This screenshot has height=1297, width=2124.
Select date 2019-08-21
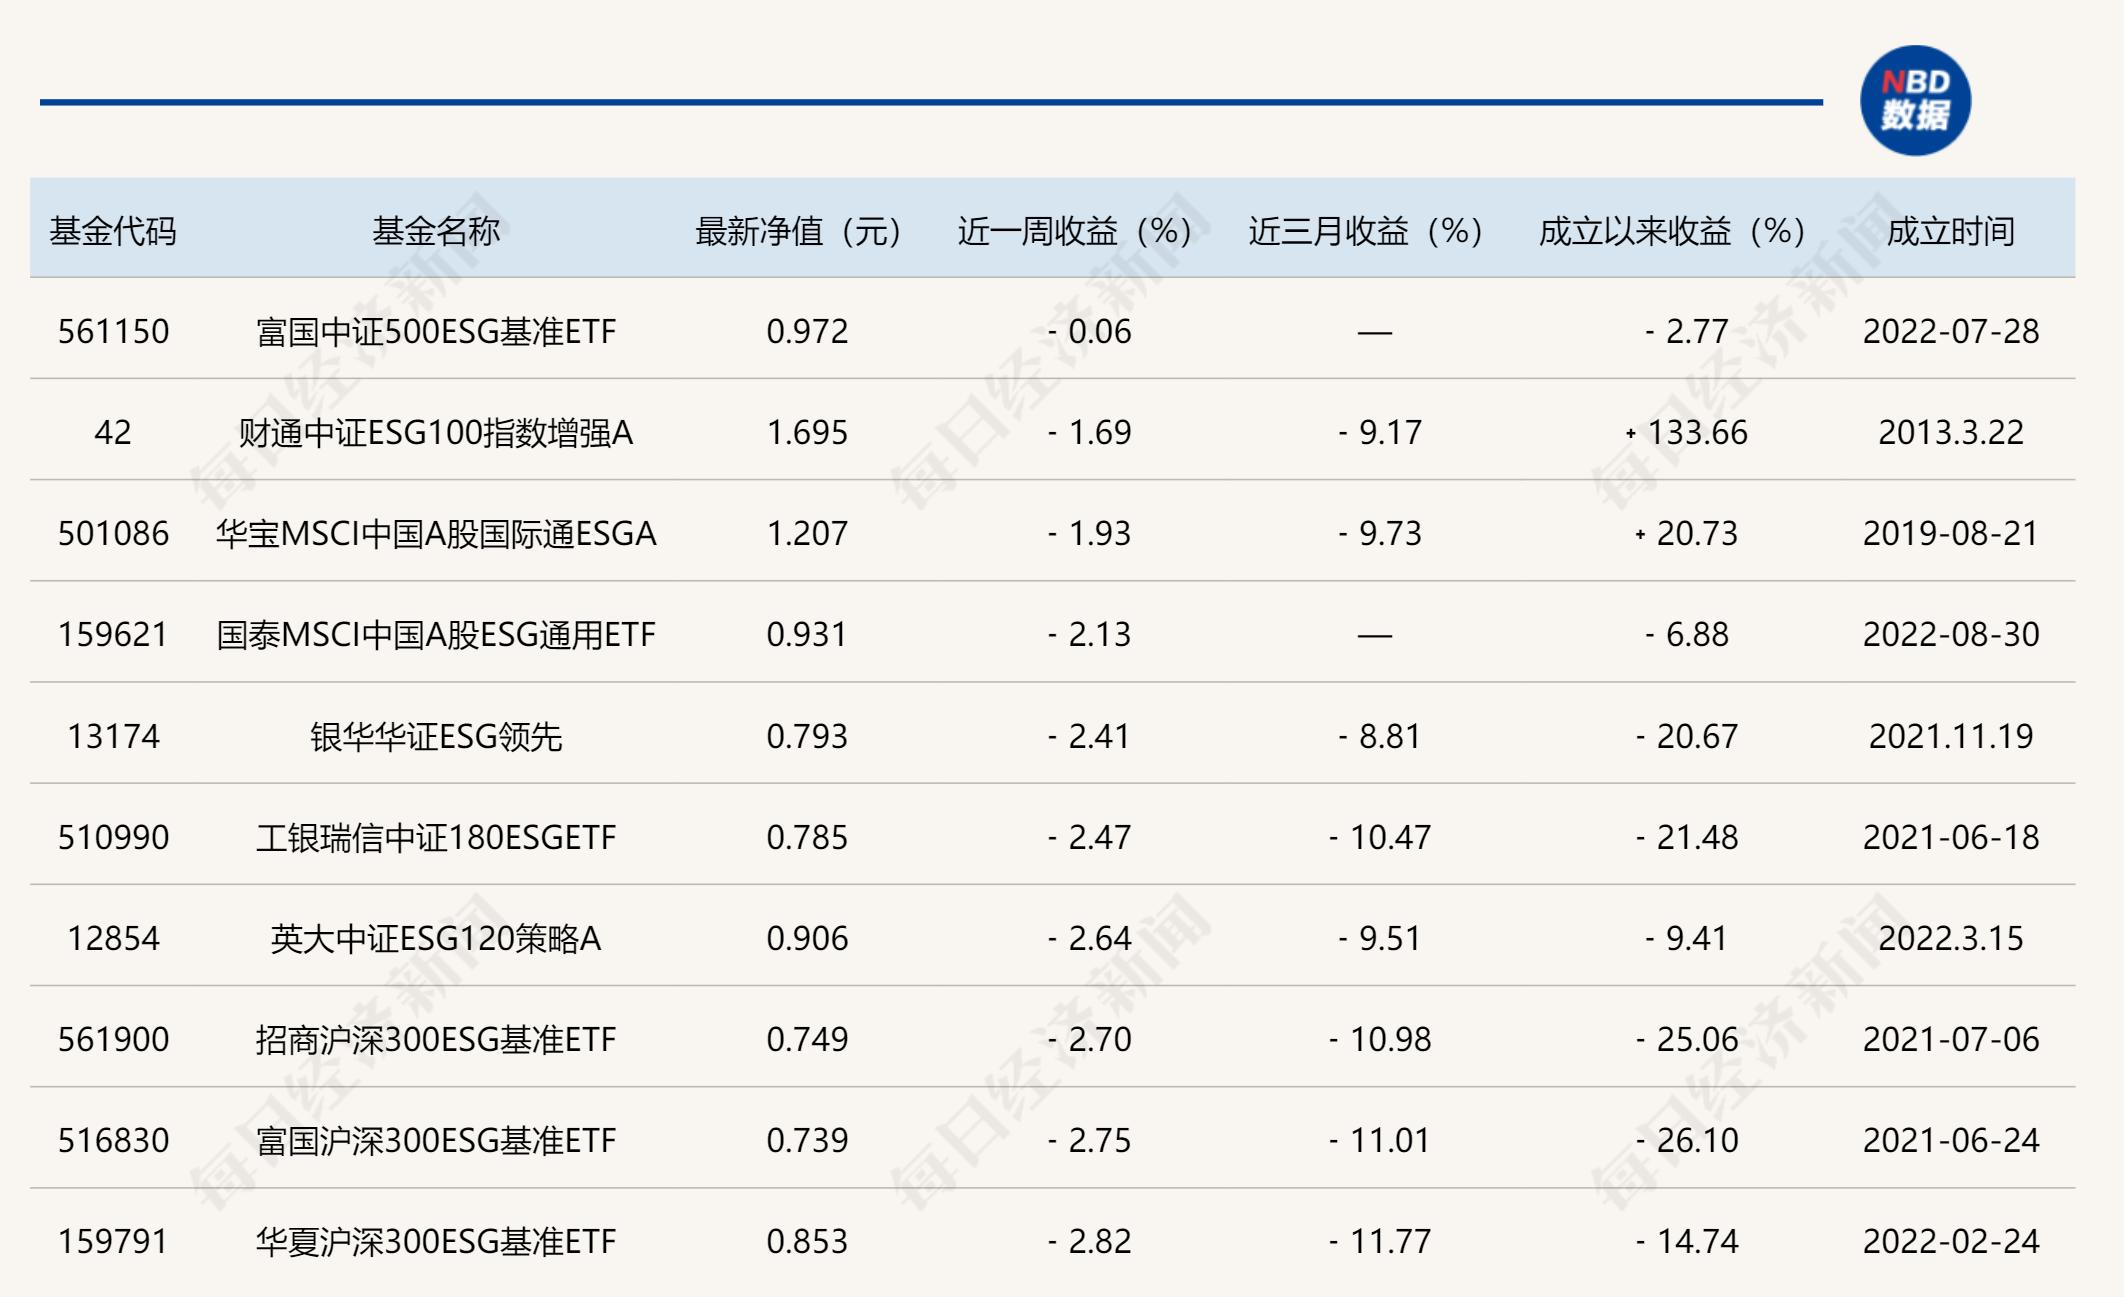pyautogui.click(x=1951, y=533)
